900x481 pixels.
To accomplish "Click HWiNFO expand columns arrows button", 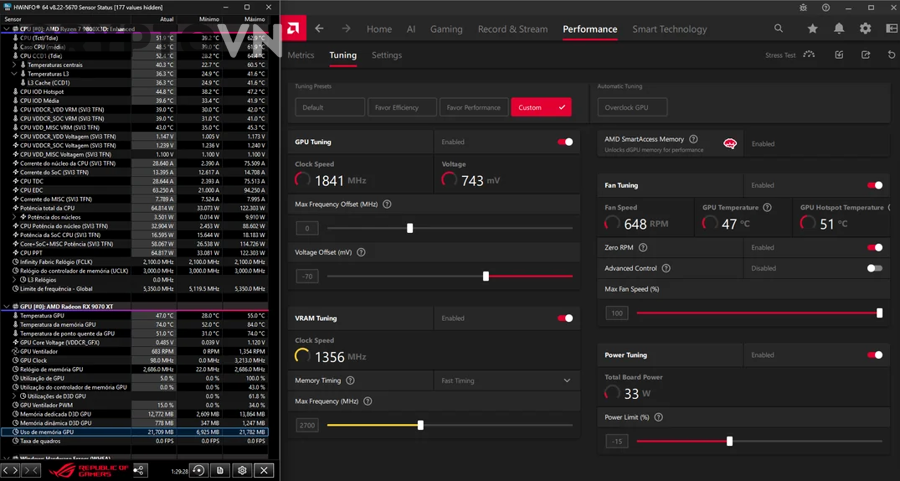I will coord(10,471).
